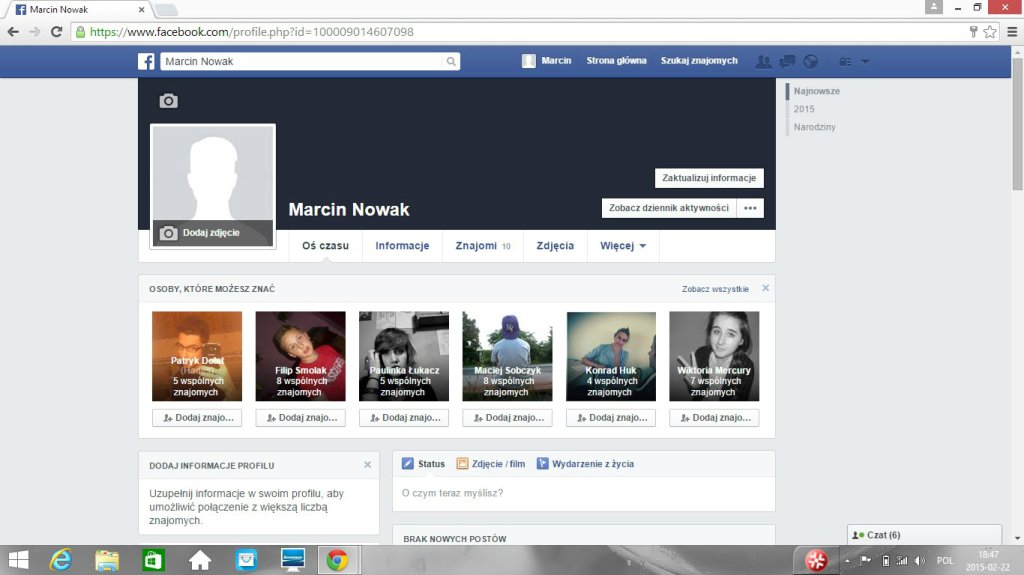The image size is (1024, 575).
Task: Open friend requests icon in top bar
Action: coord(763,61)
